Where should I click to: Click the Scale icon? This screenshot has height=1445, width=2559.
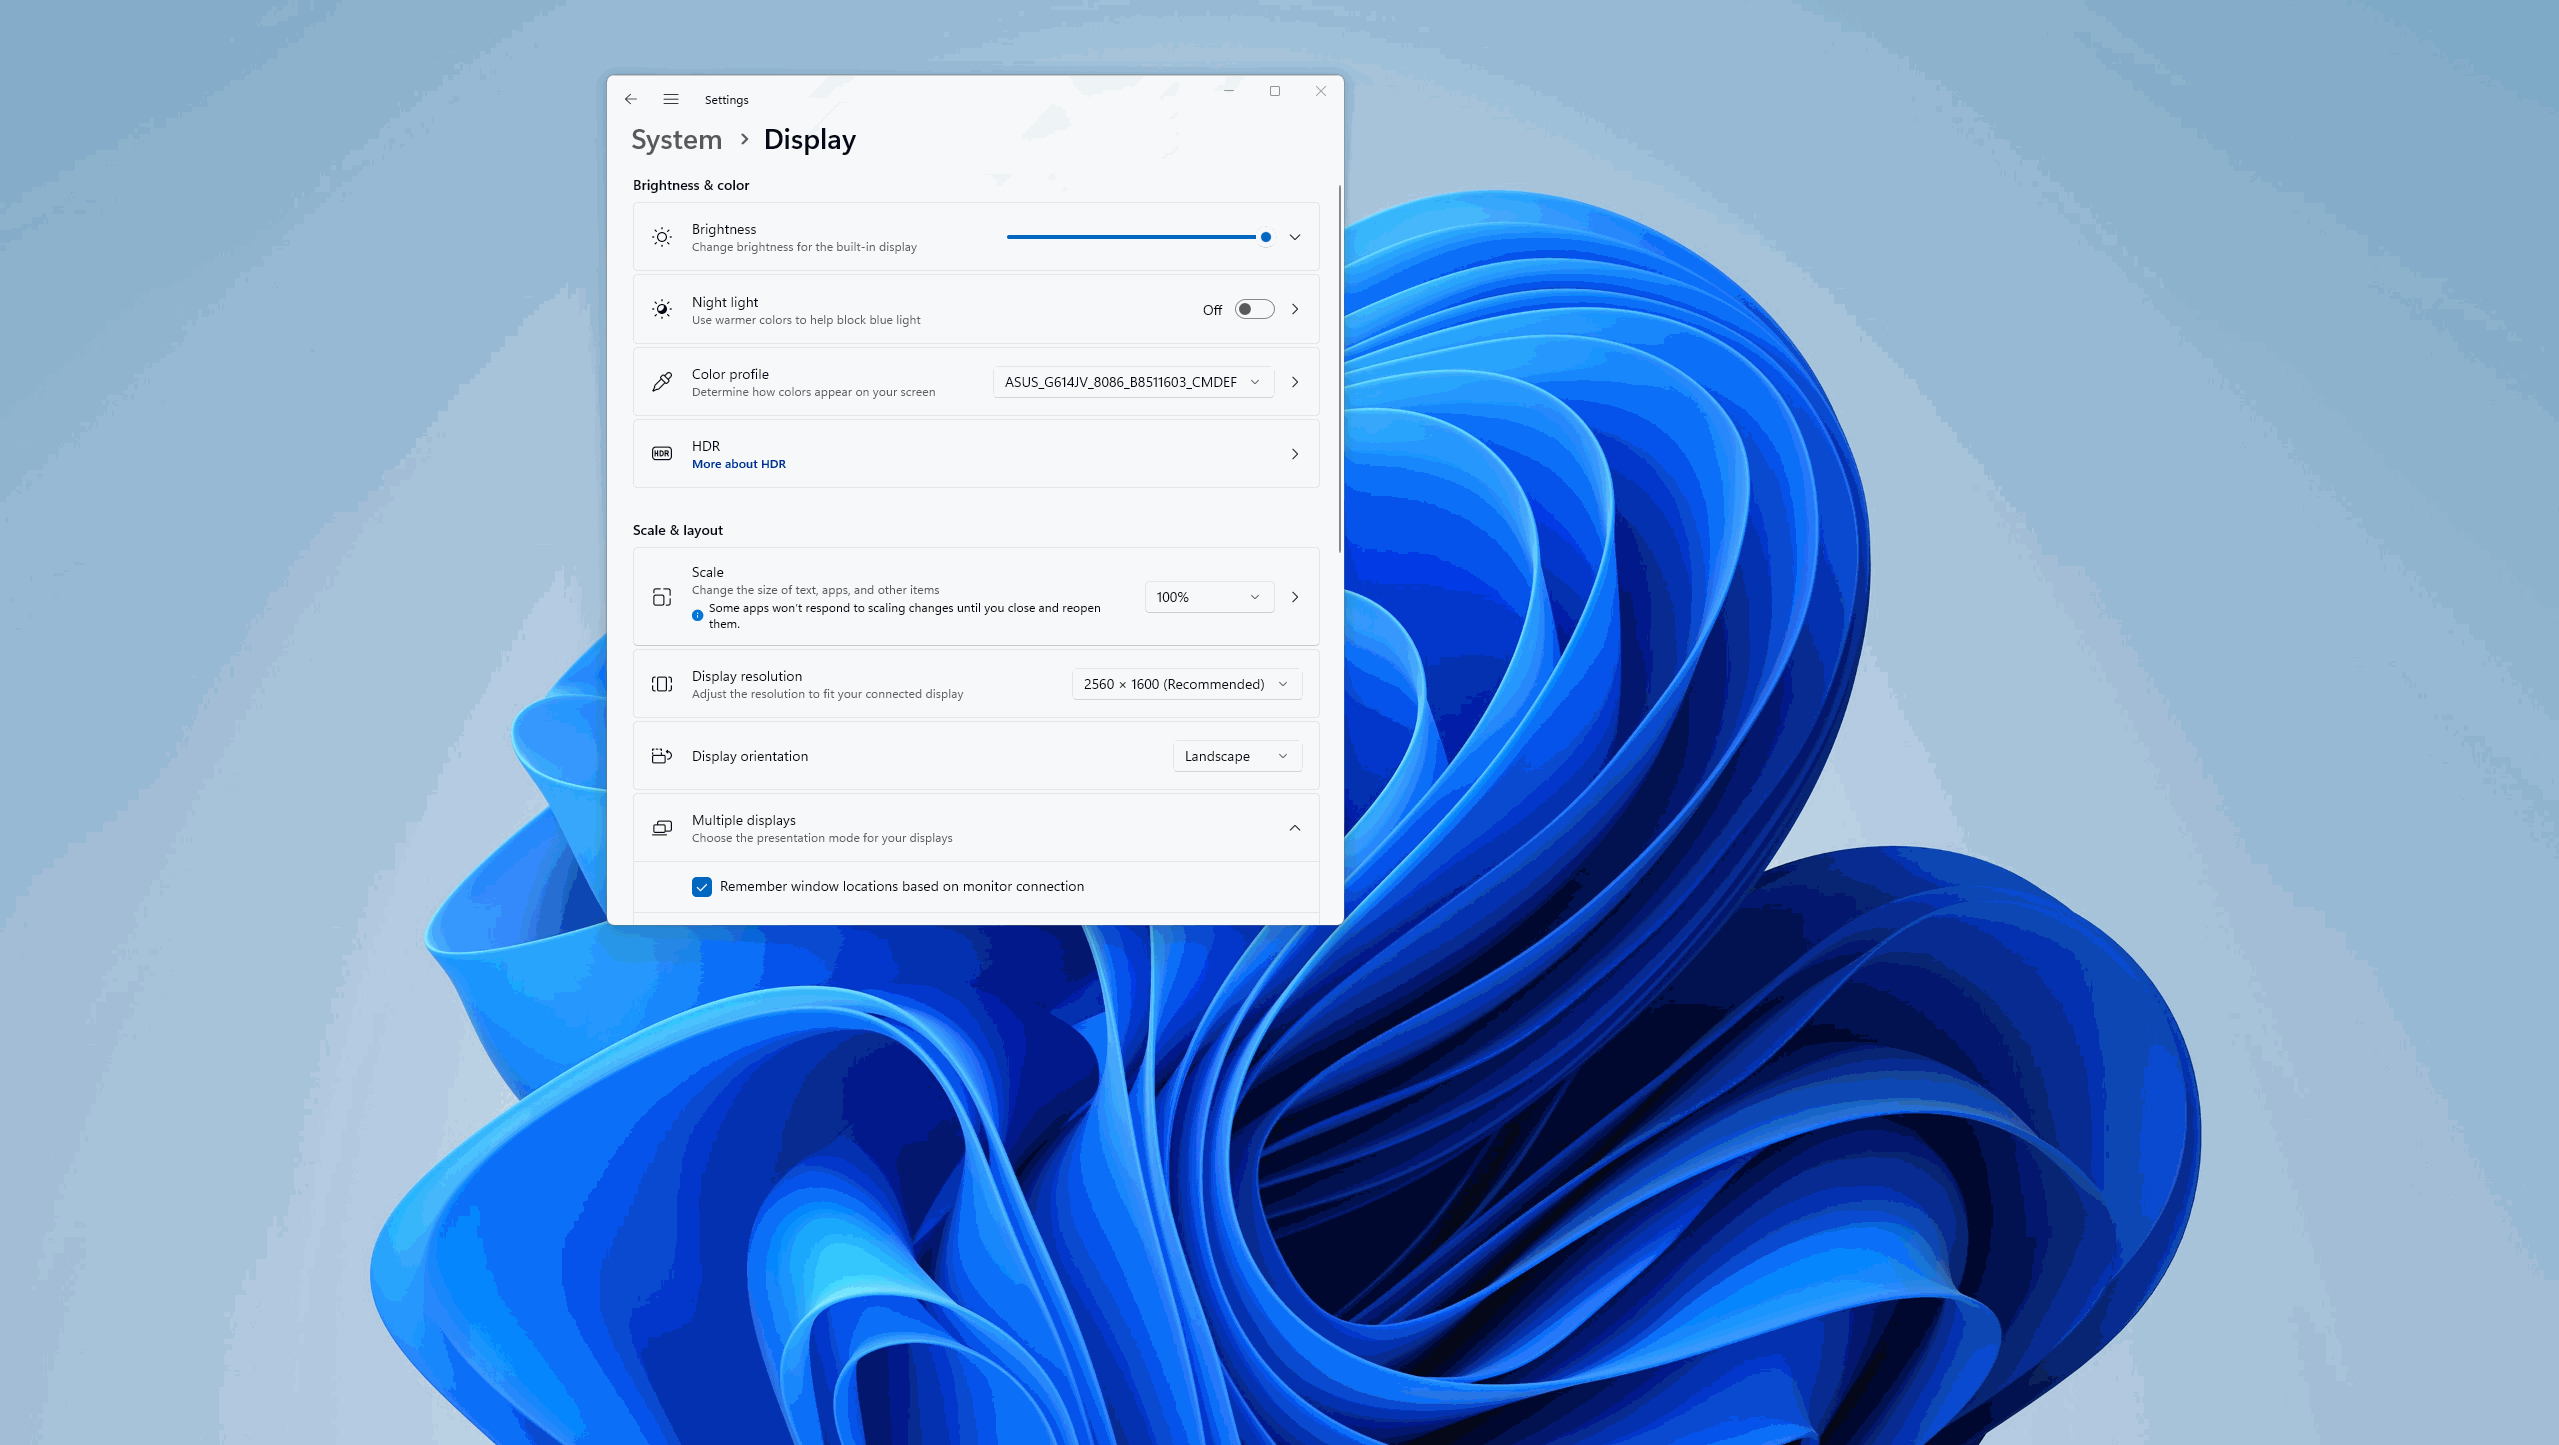tap(662, 597)
